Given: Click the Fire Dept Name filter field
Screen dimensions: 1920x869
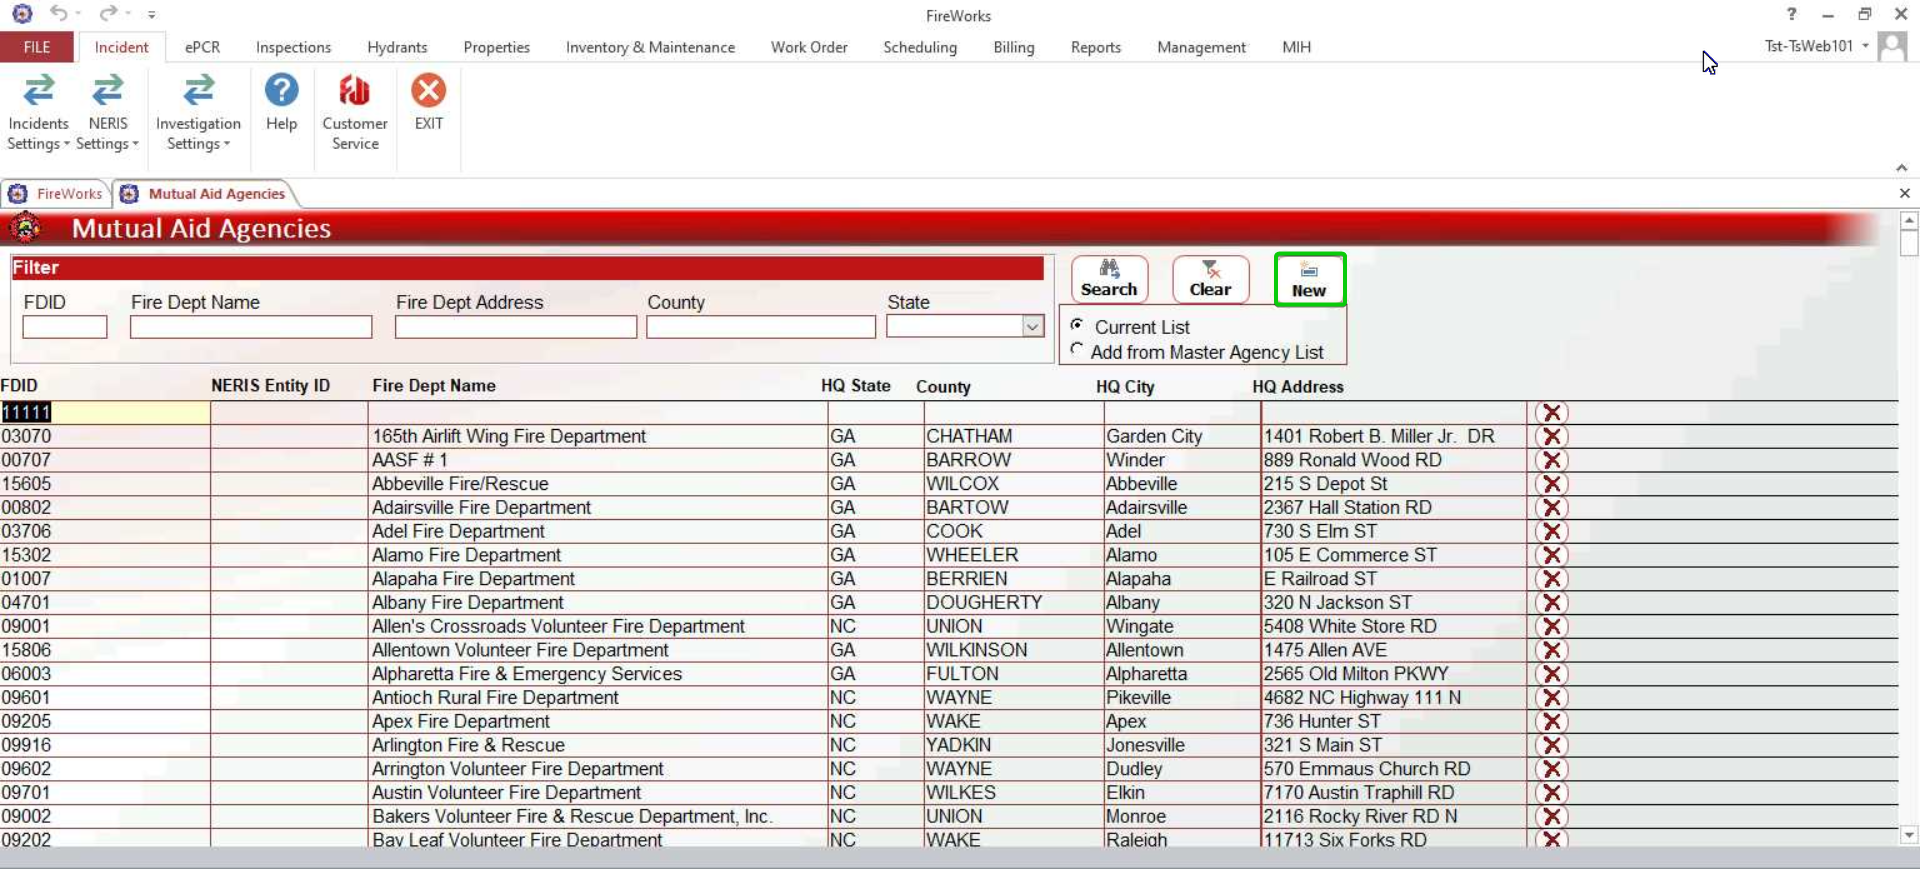Looking at the screenshot, I should click(x=251, y=327).
